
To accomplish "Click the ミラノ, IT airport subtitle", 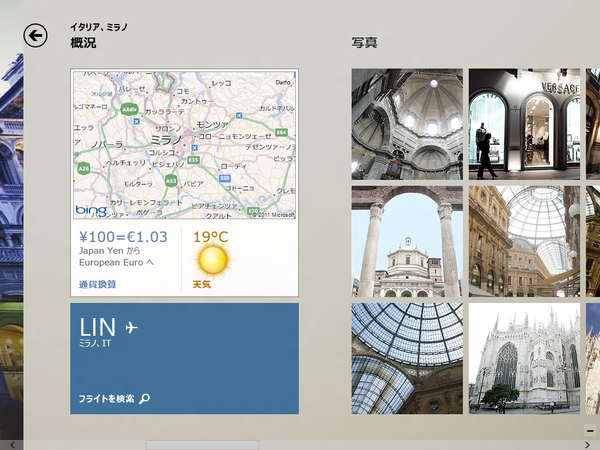I will (x=95, y=343).
